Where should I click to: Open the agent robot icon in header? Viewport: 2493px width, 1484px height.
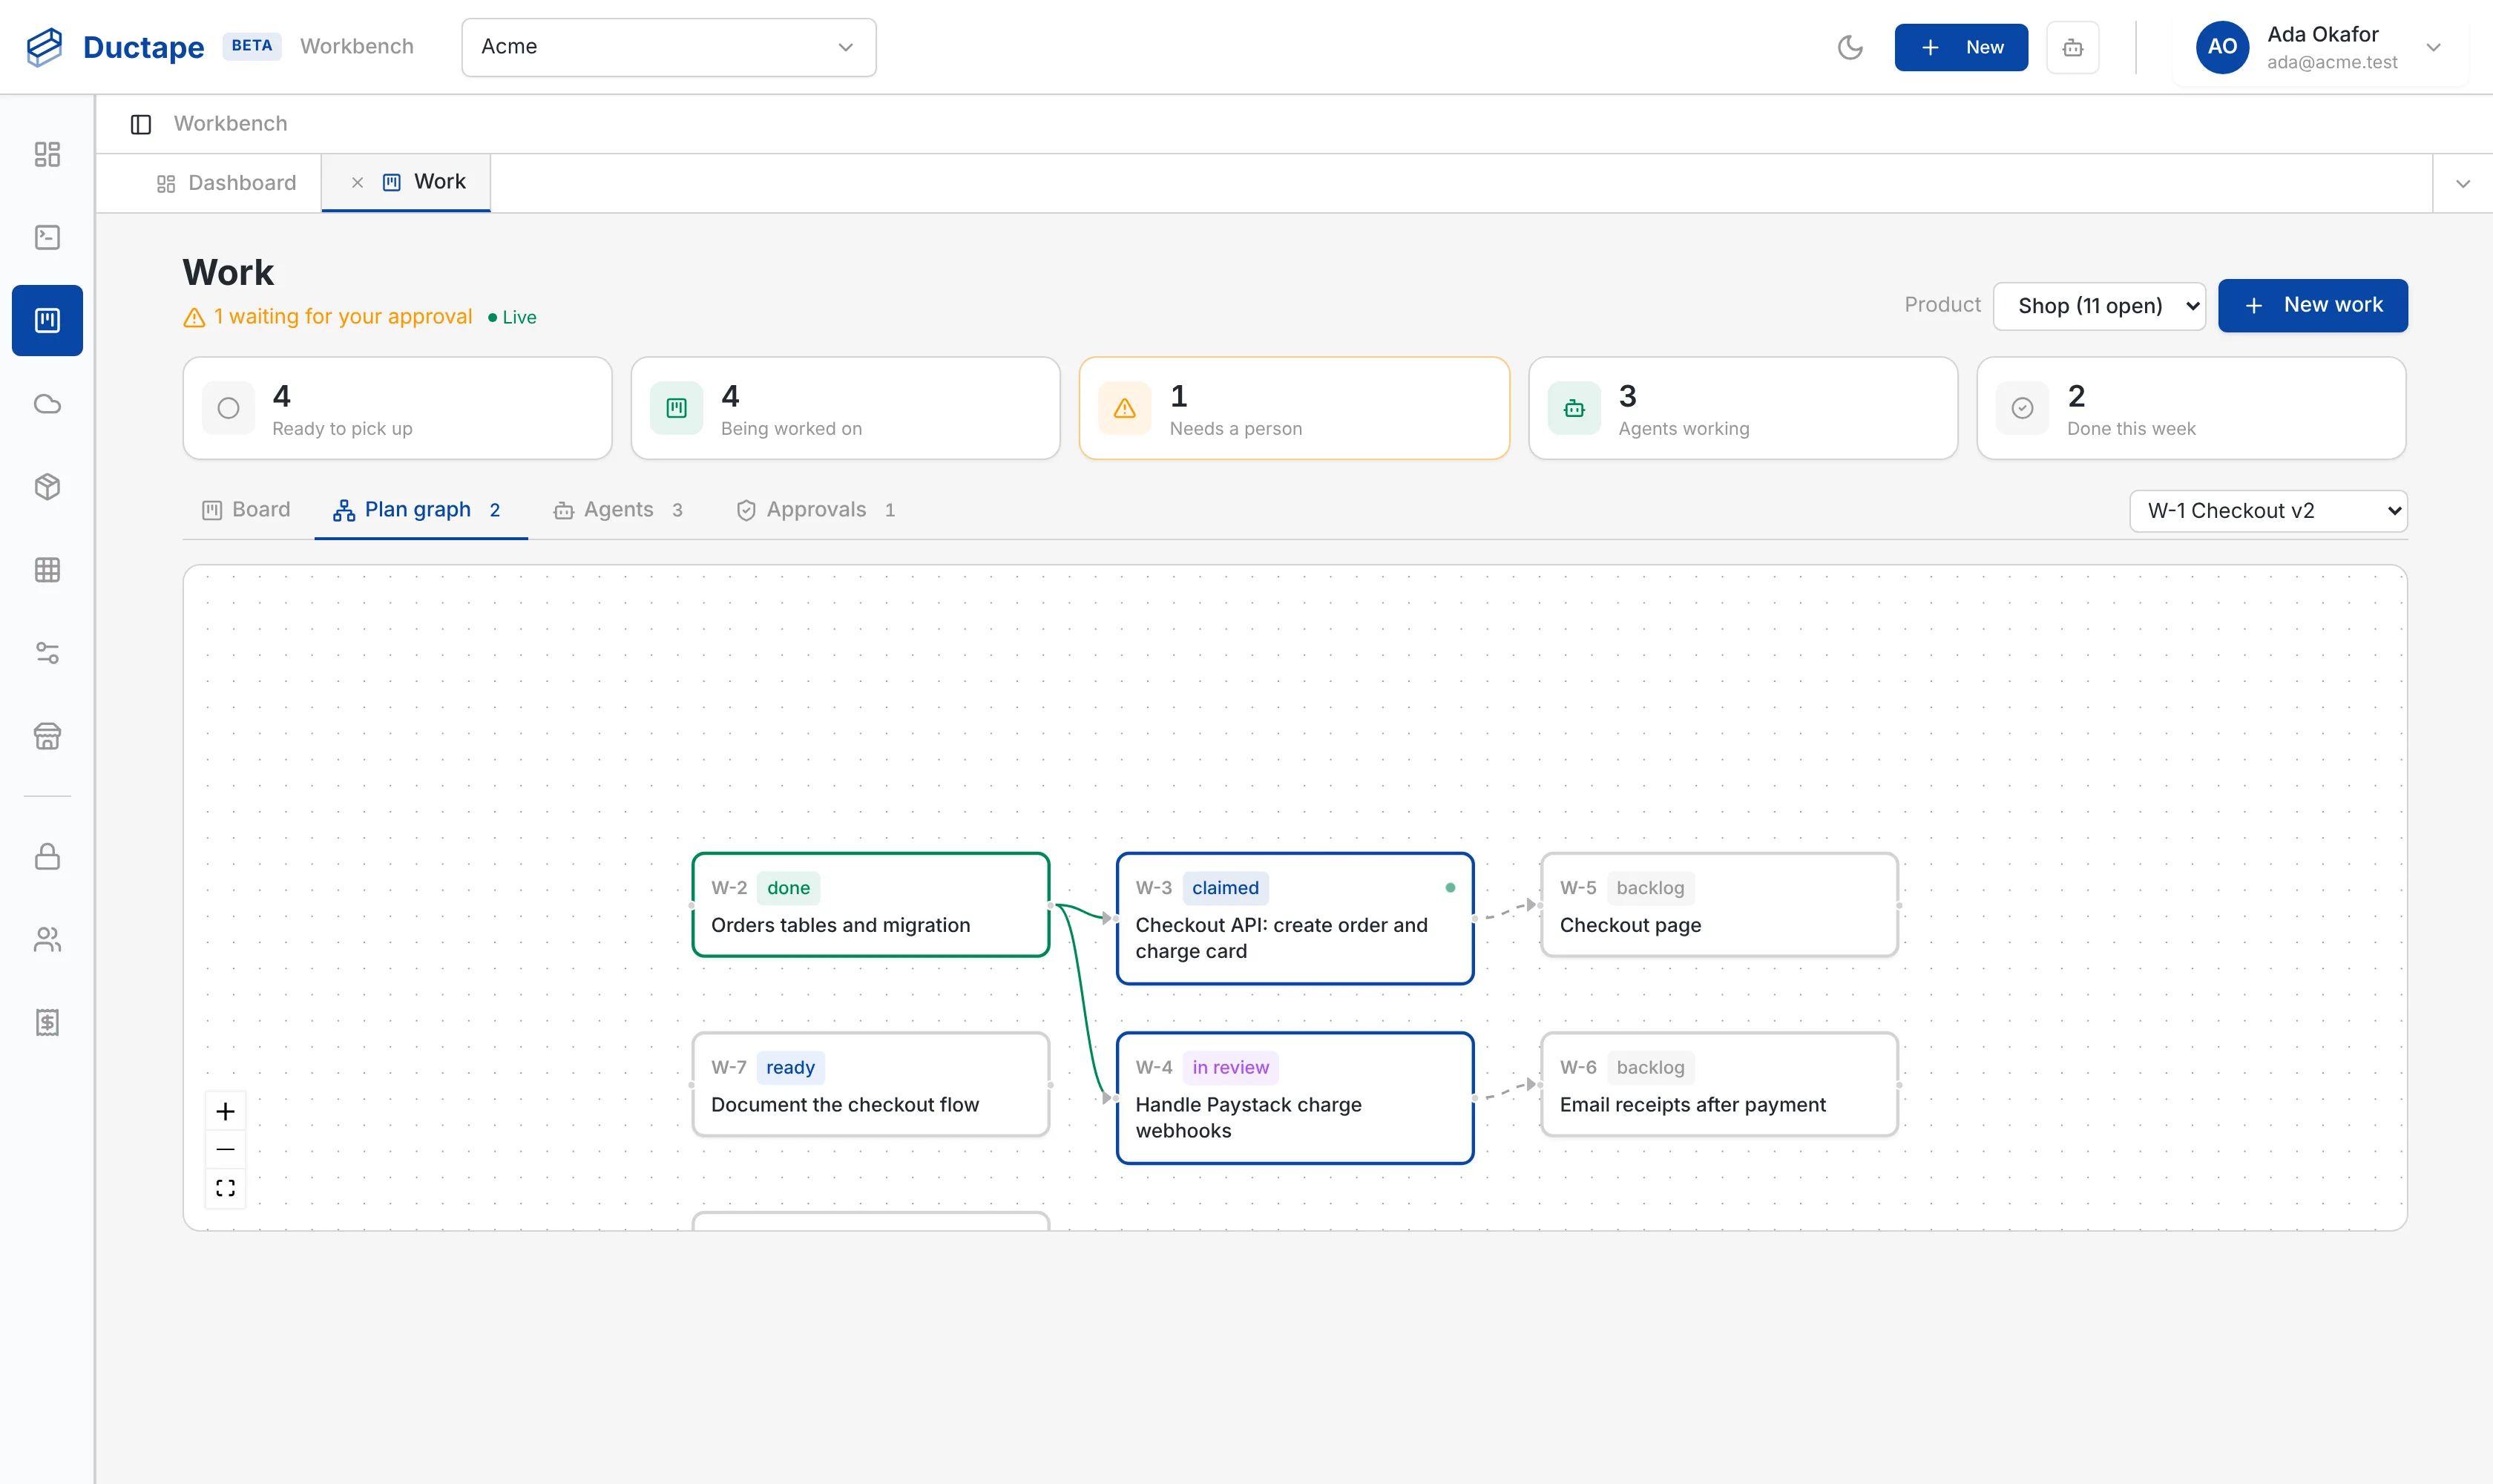tap(2073, 47)
